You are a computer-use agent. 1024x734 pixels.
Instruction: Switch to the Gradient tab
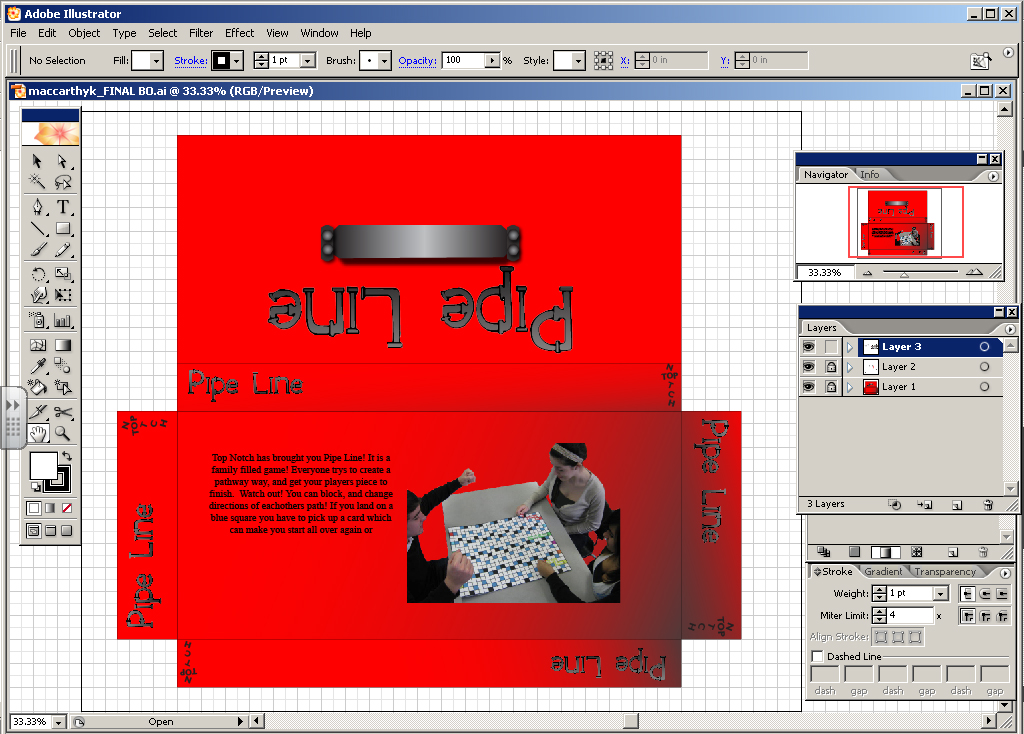(x=883, y=571)
